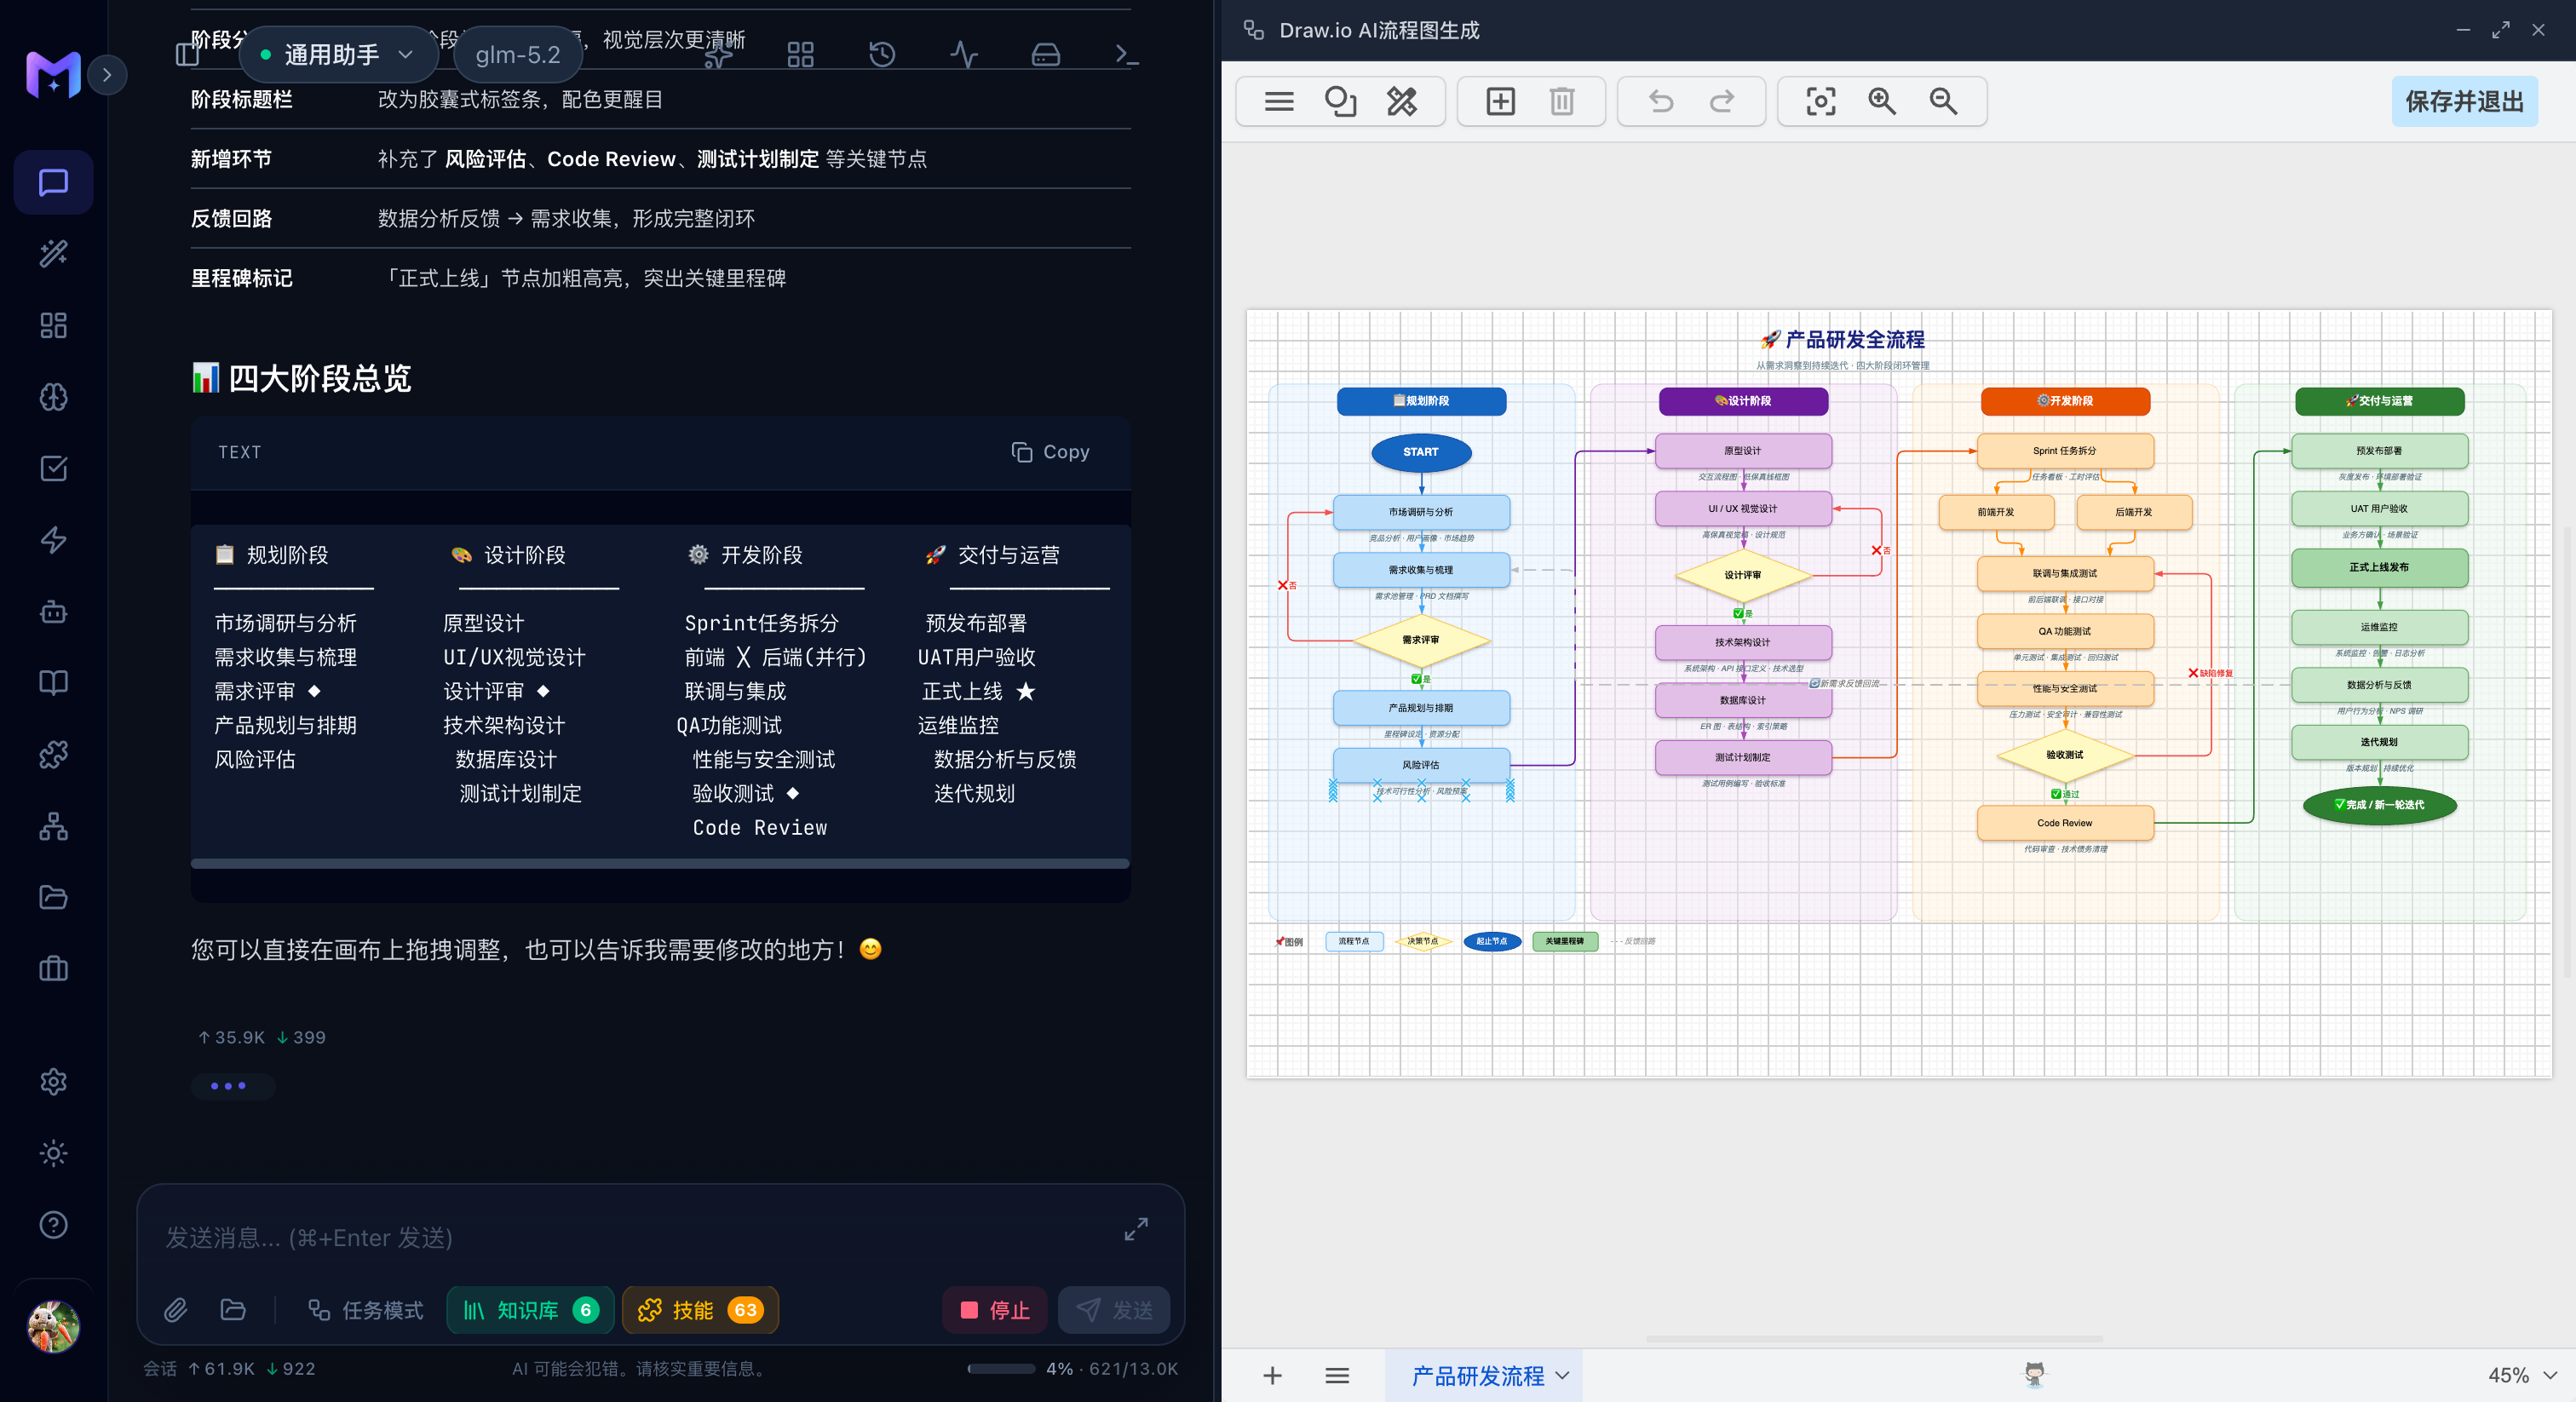Click the 停止 stop button
The image size is (2576, 1402).
(995, 1310)
